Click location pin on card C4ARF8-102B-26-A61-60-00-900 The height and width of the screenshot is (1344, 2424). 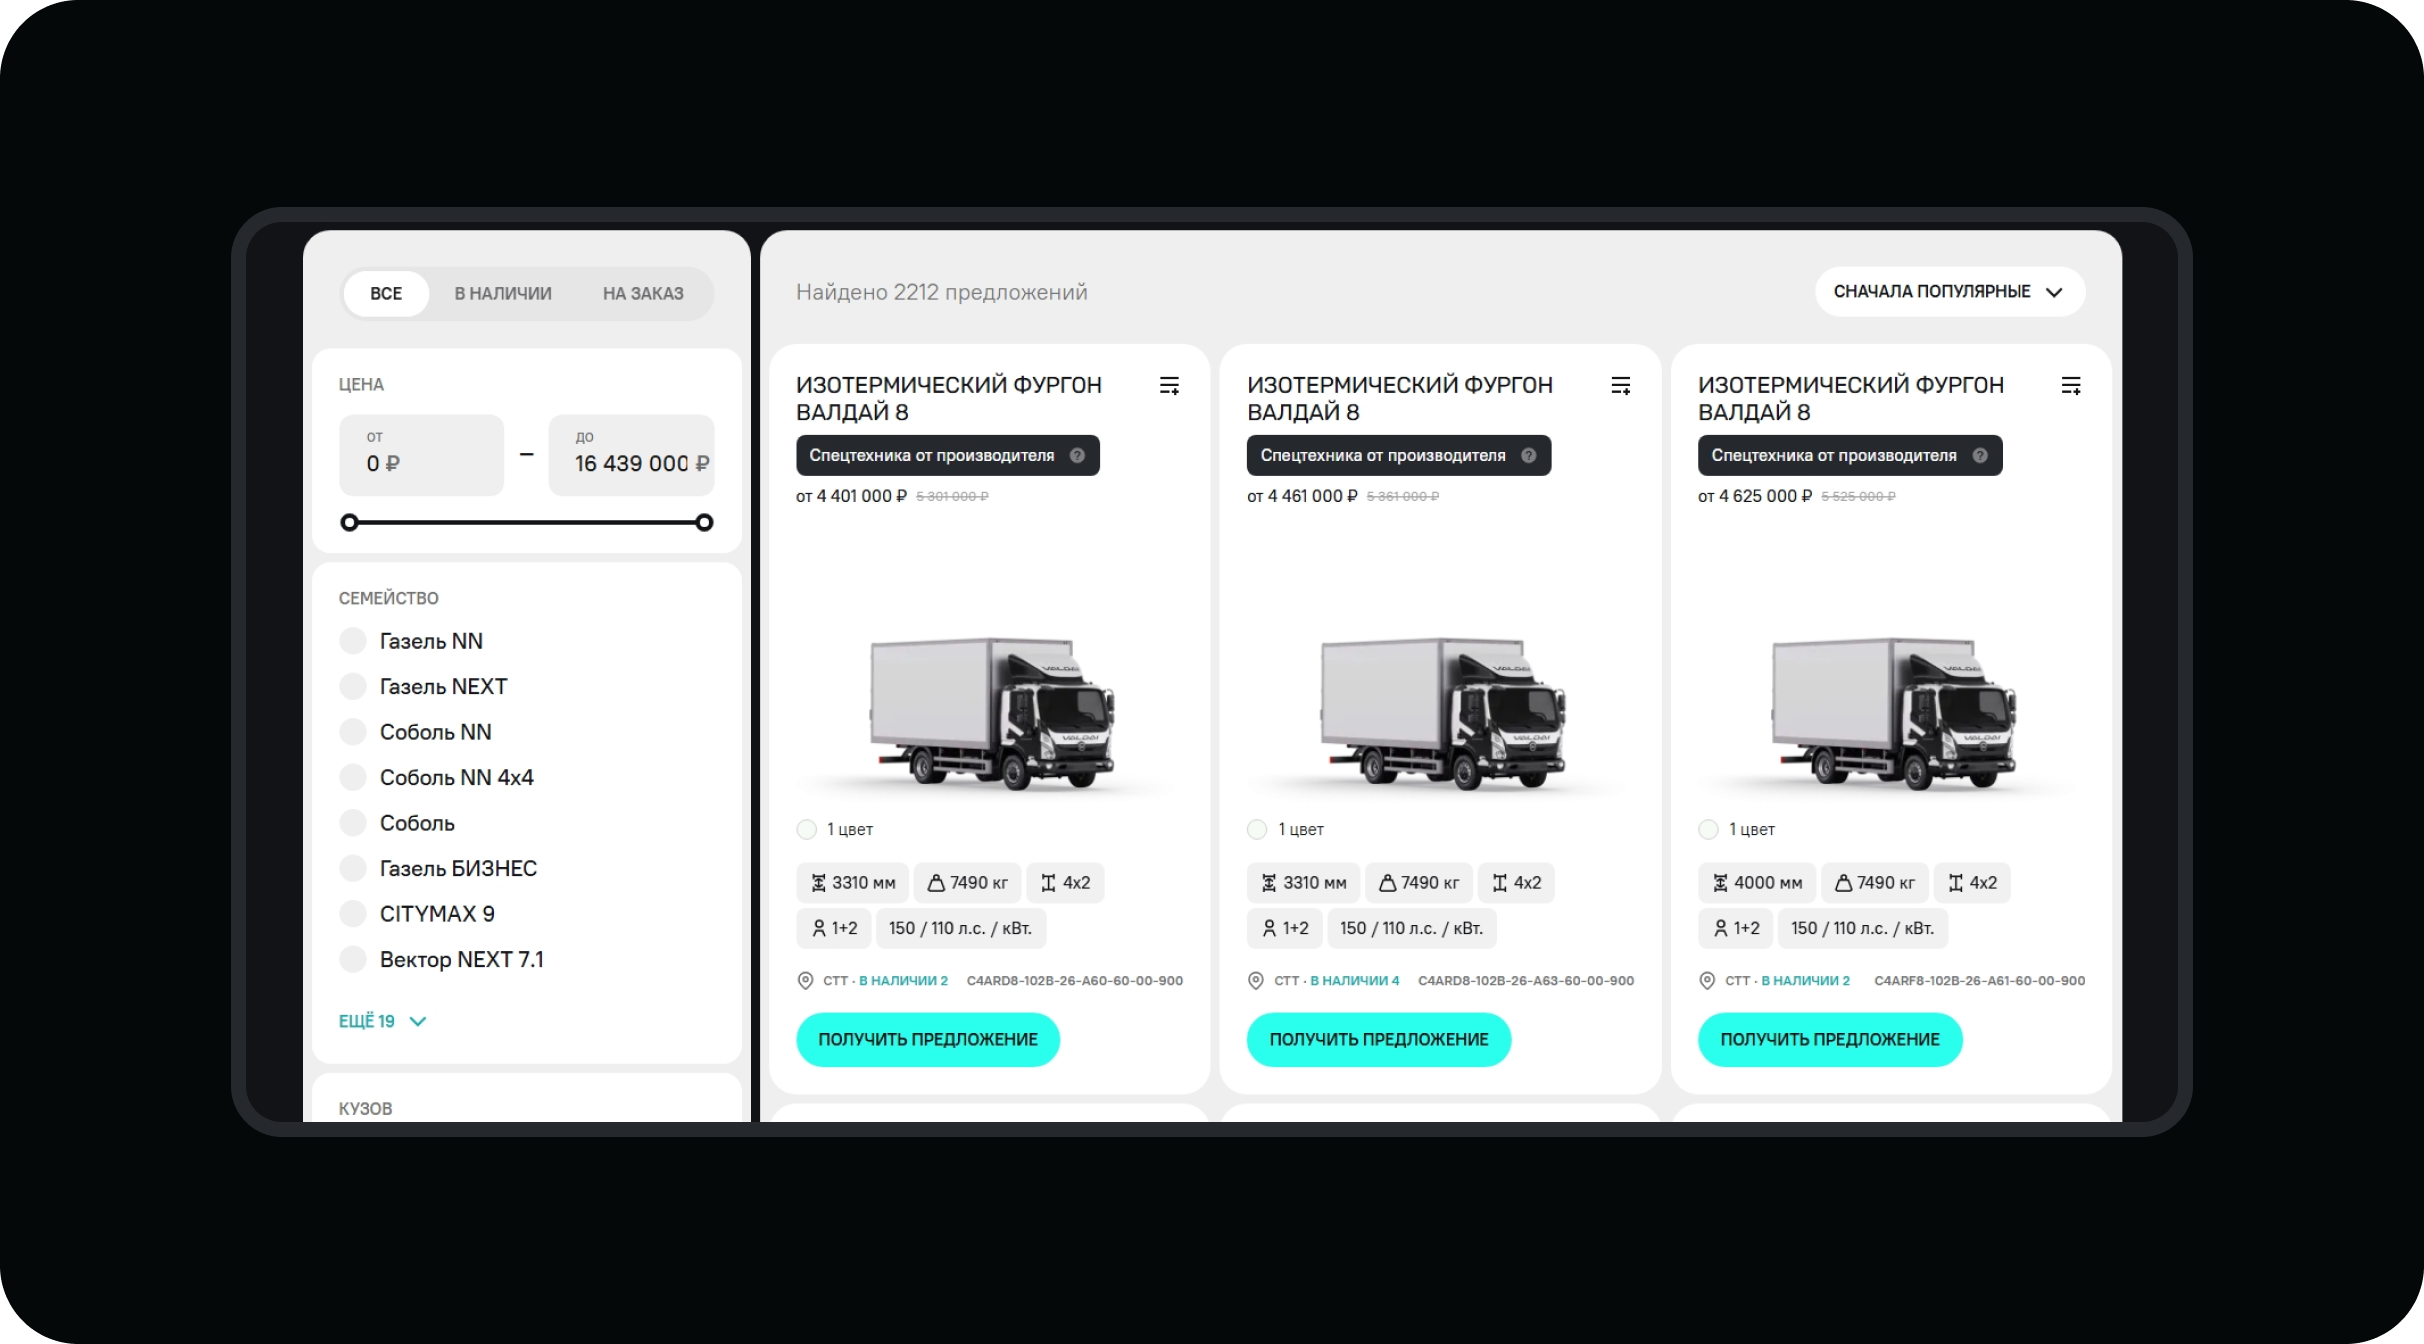point(1707,981)
